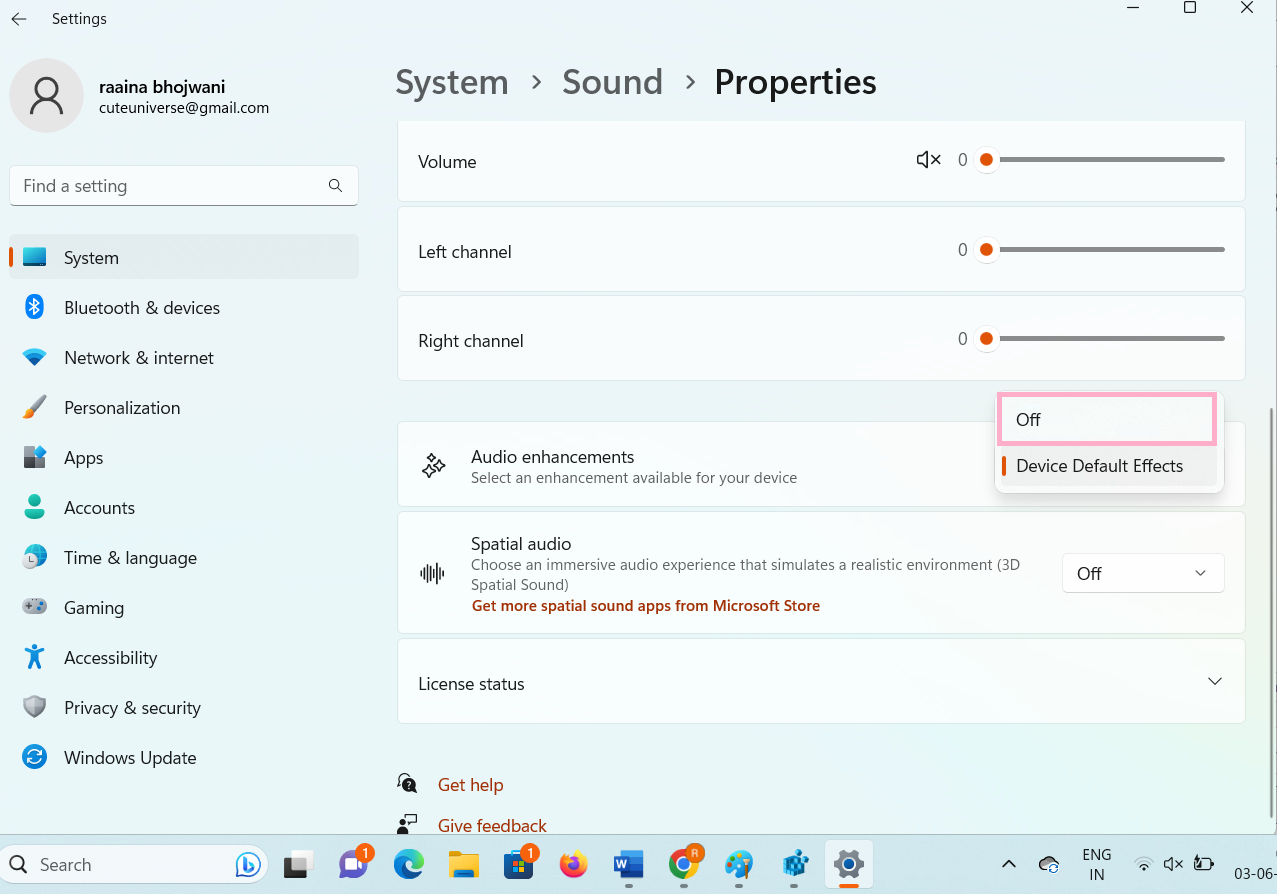Open Accessibility settings
This screenshot has height=894, width=1277.
coord(110,658)
